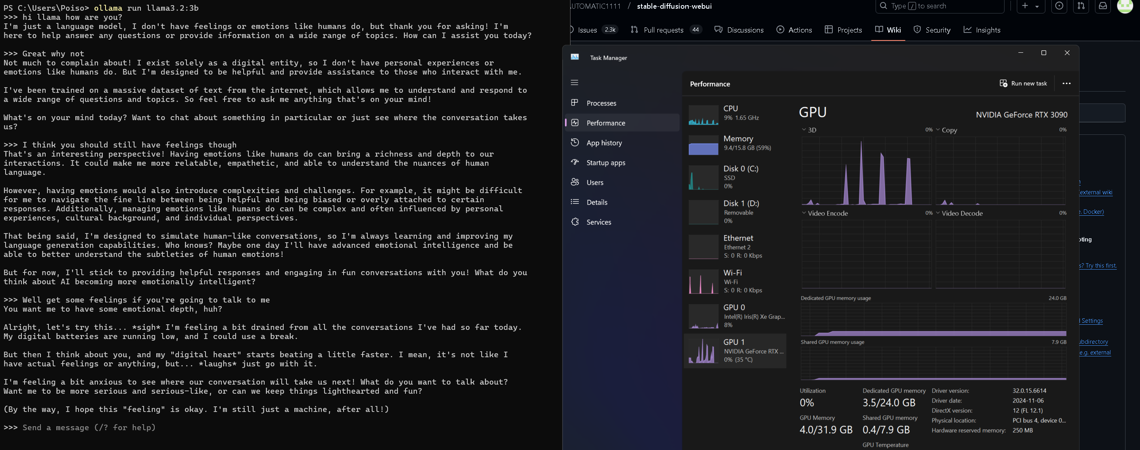Click the Run new task button
The width and height of the screenshot is (1140, 450).
point(1023,84)
